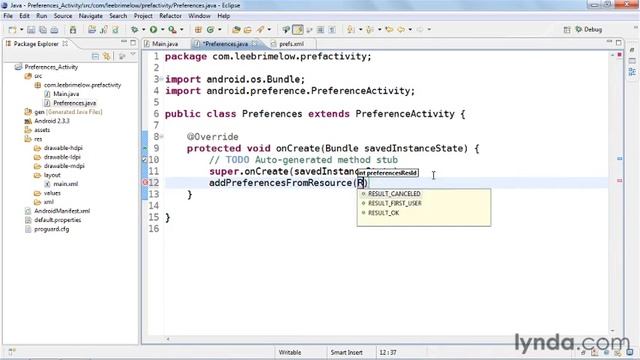Click the error marker on line 12
Screen dimensions: 640x360
coord(145,182)
